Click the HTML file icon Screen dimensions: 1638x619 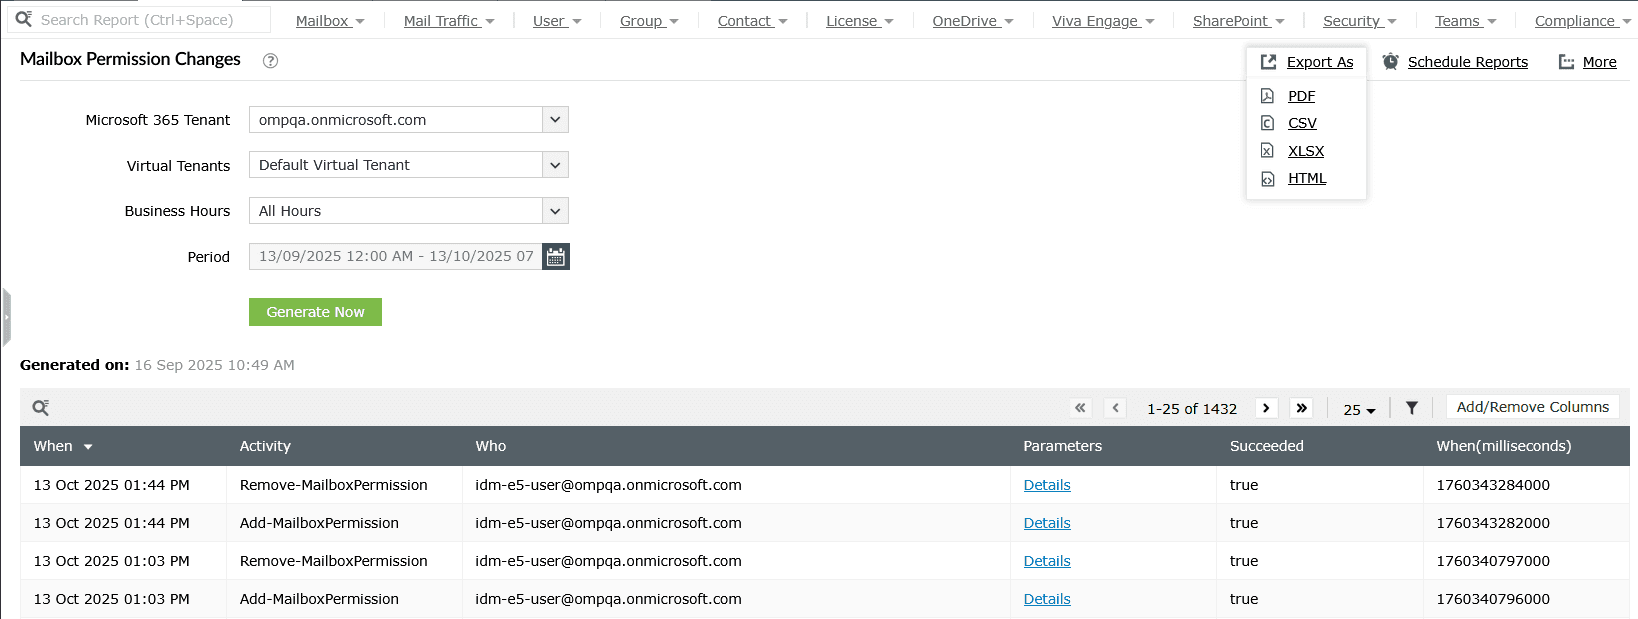pos(1267,179)
